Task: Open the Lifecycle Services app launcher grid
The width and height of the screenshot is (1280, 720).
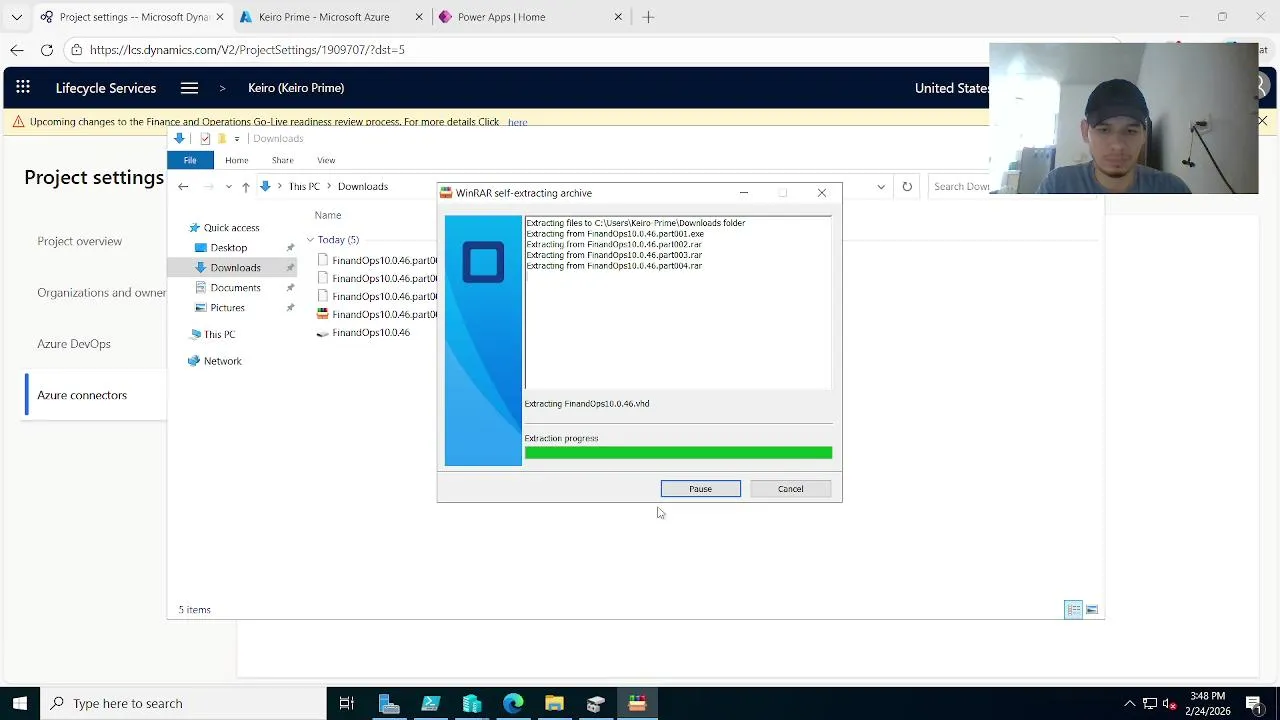Action: (x=23, y=88)
